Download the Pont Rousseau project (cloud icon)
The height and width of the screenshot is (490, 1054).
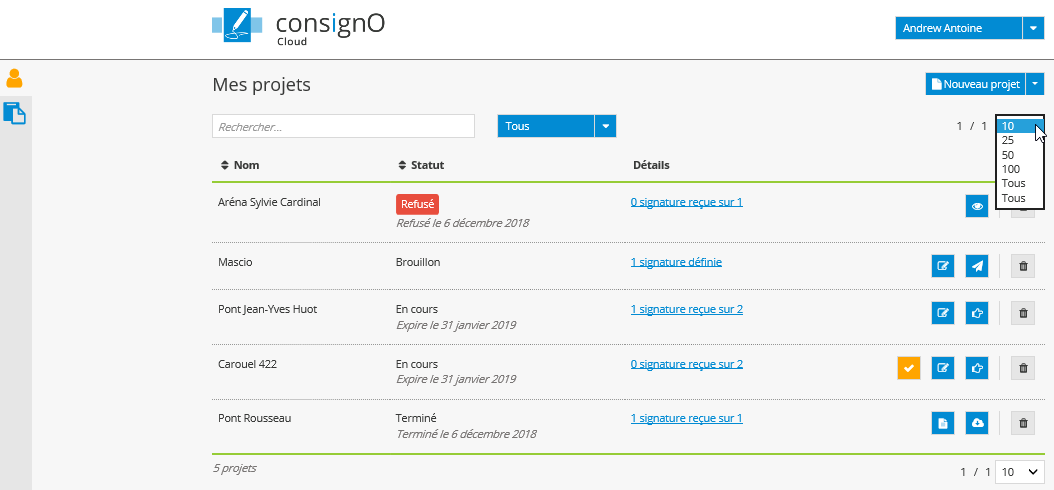(x=977, y=423)
